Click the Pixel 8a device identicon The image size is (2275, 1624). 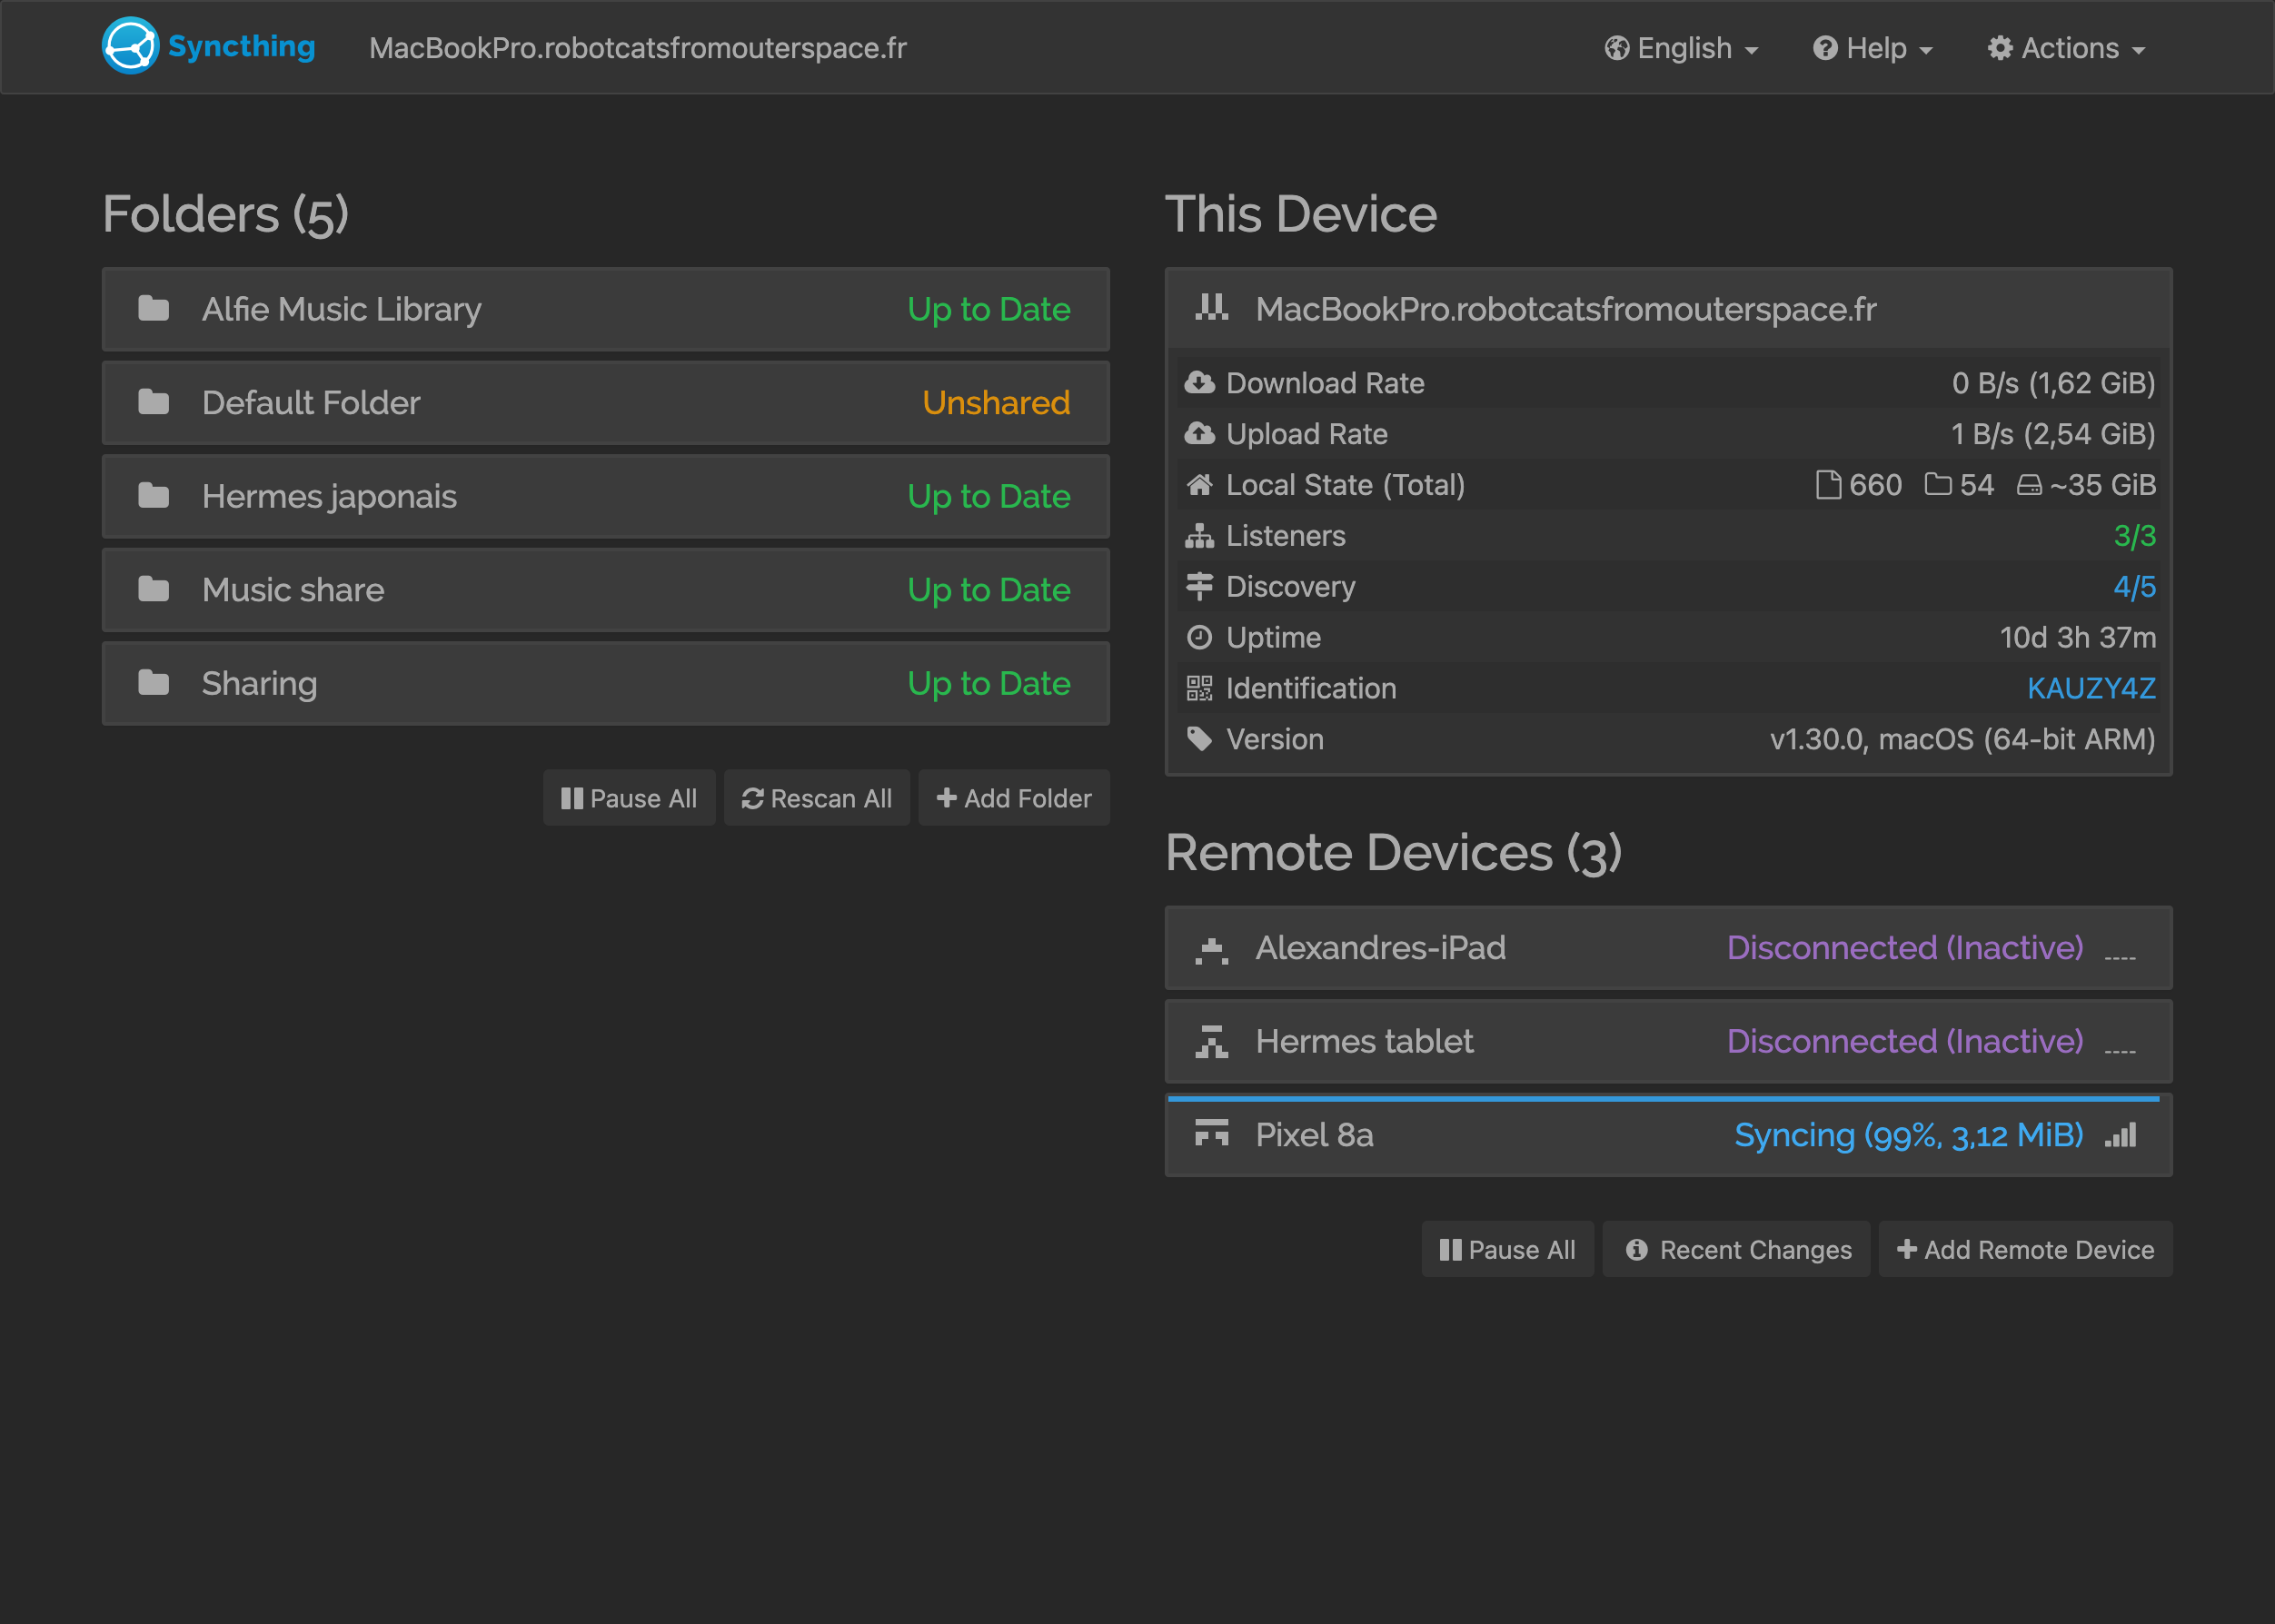[x=1211, y=1134]
